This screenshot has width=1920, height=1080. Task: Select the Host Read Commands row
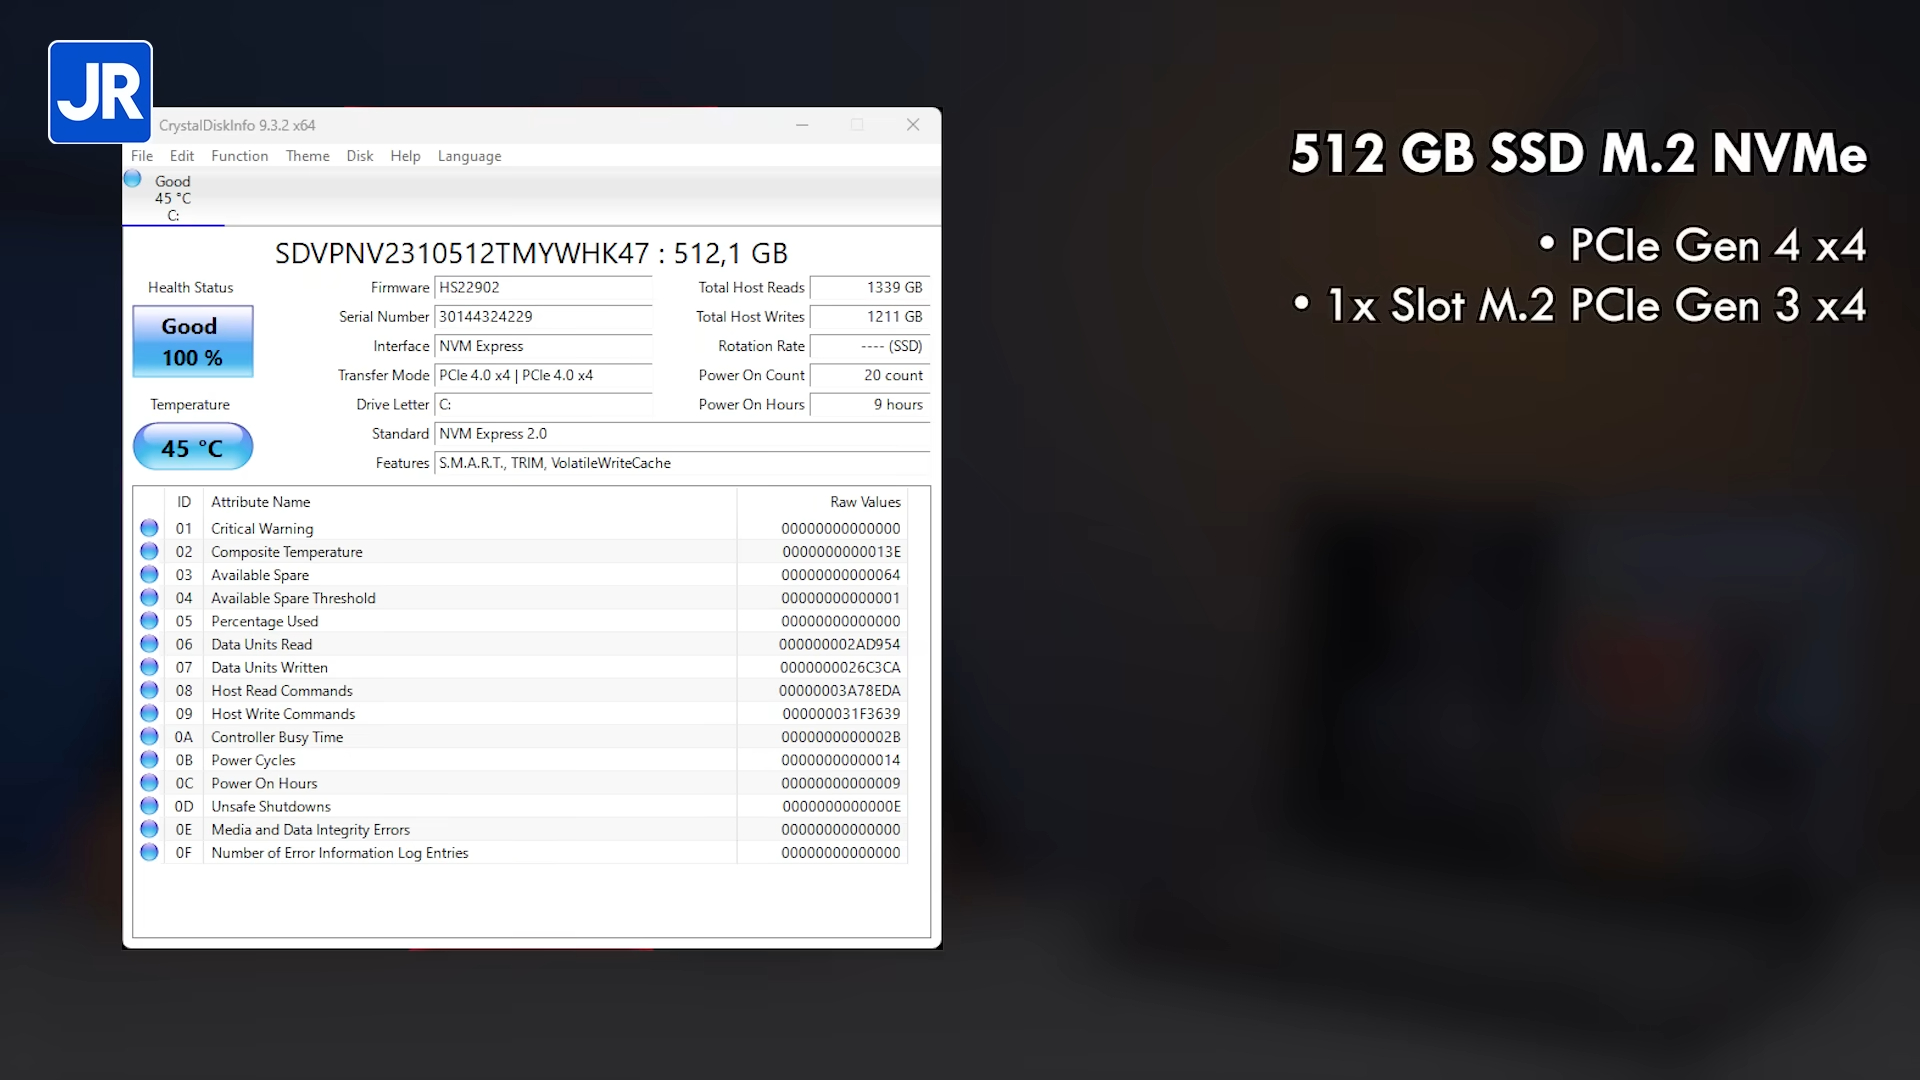pyautogui.click(x=282, y=691)
